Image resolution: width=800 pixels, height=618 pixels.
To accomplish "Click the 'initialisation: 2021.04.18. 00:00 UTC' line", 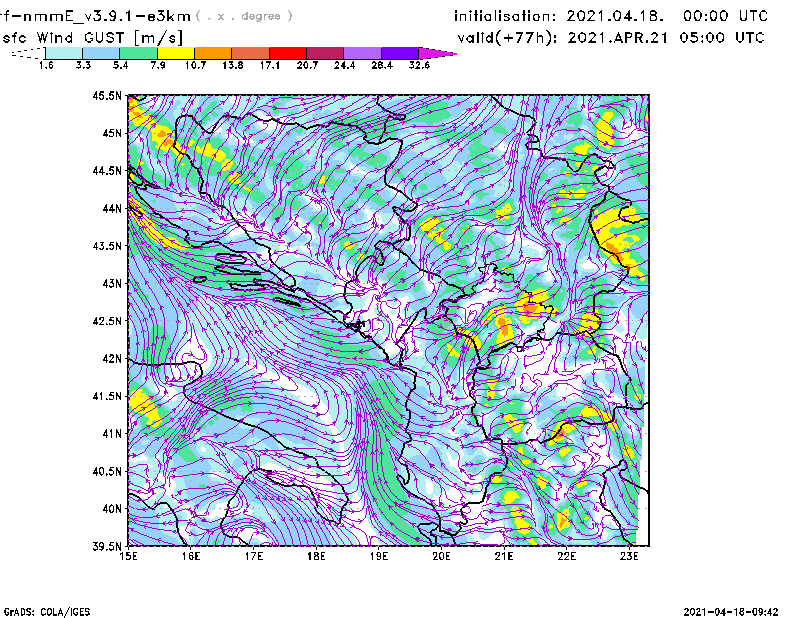I will tap(611, 16).
